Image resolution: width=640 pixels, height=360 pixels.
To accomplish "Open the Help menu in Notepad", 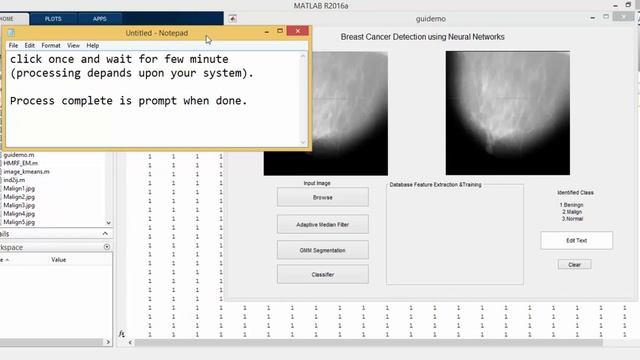I will point(93,45).
